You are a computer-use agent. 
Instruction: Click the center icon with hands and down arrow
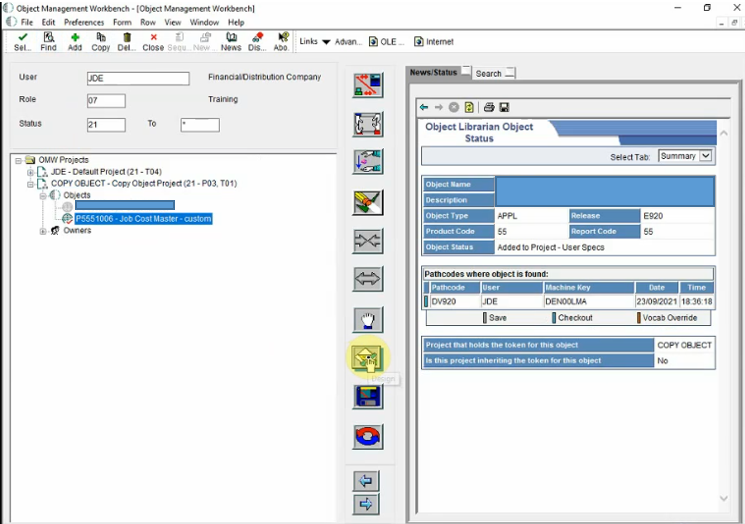point(368,162)
